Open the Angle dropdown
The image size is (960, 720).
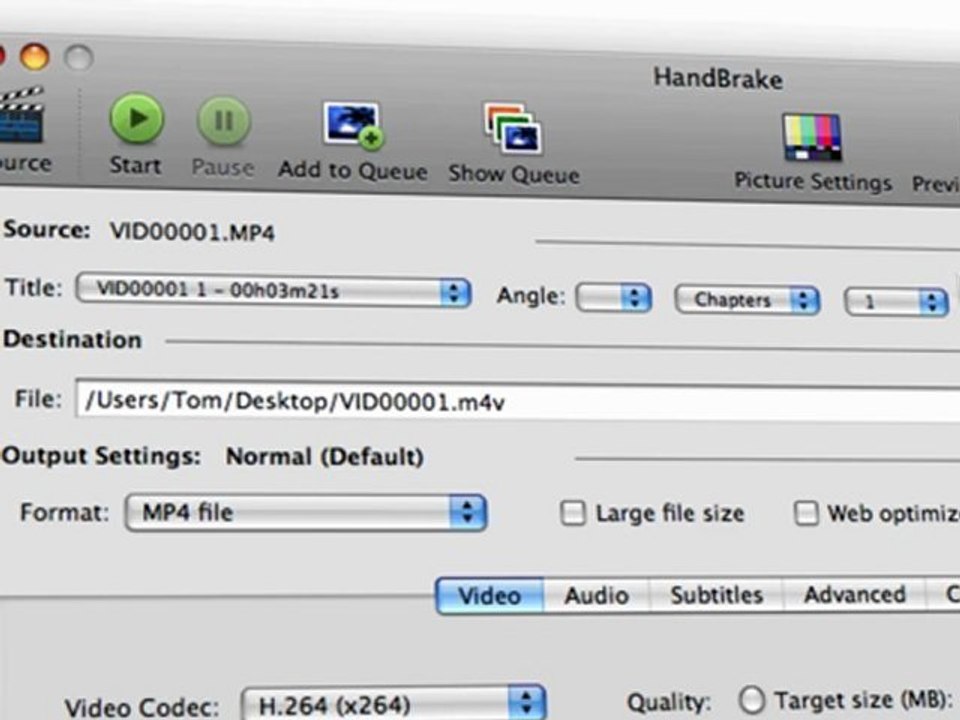[613, 298]
